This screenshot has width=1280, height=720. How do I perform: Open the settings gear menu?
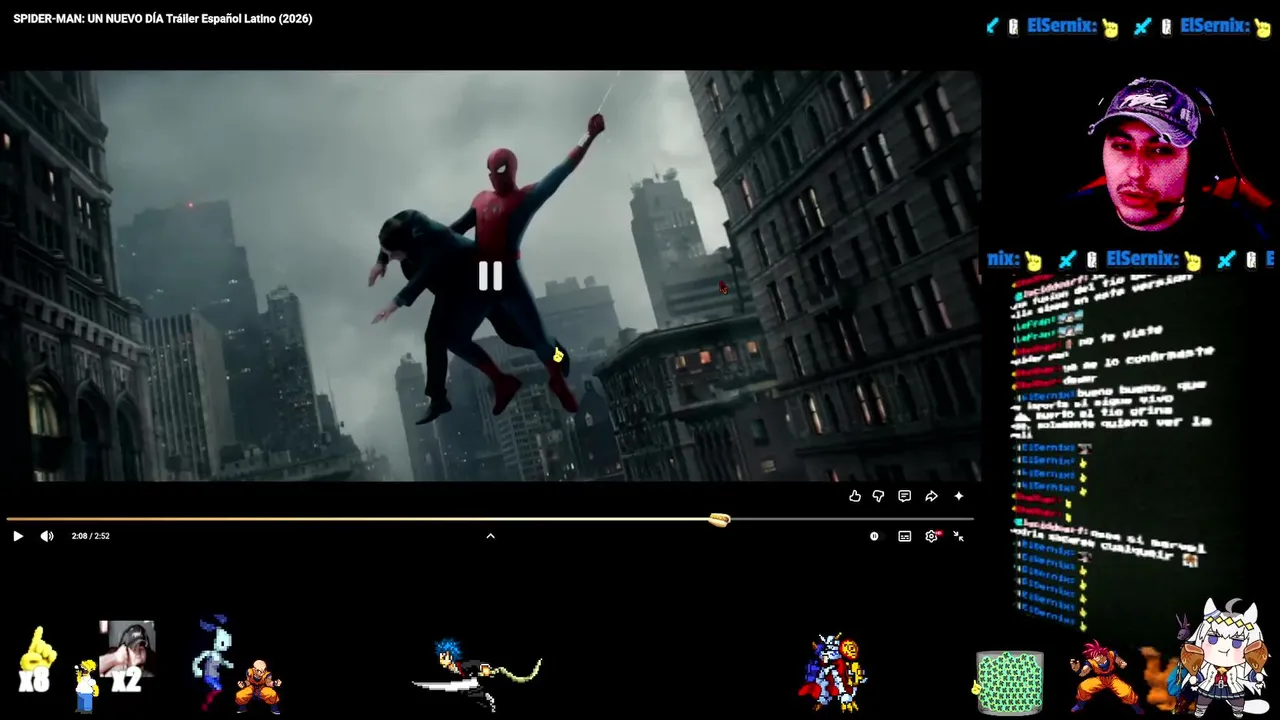tap(932, 536)
